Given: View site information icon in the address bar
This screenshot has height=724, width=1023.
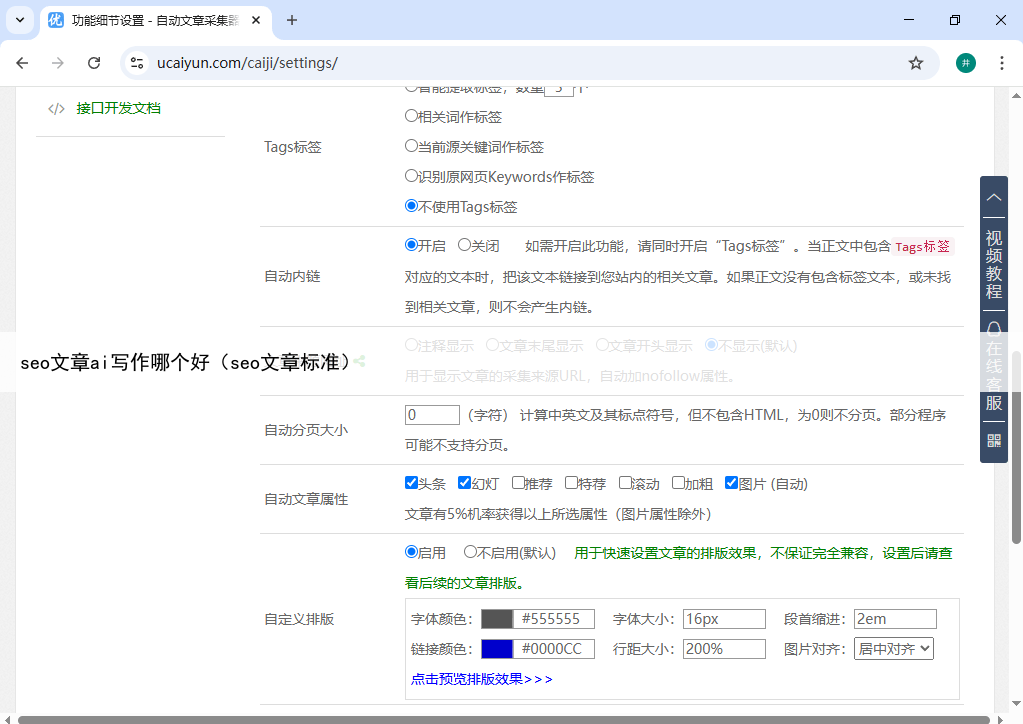Looking at the screenshot, I should coord(138,63).
